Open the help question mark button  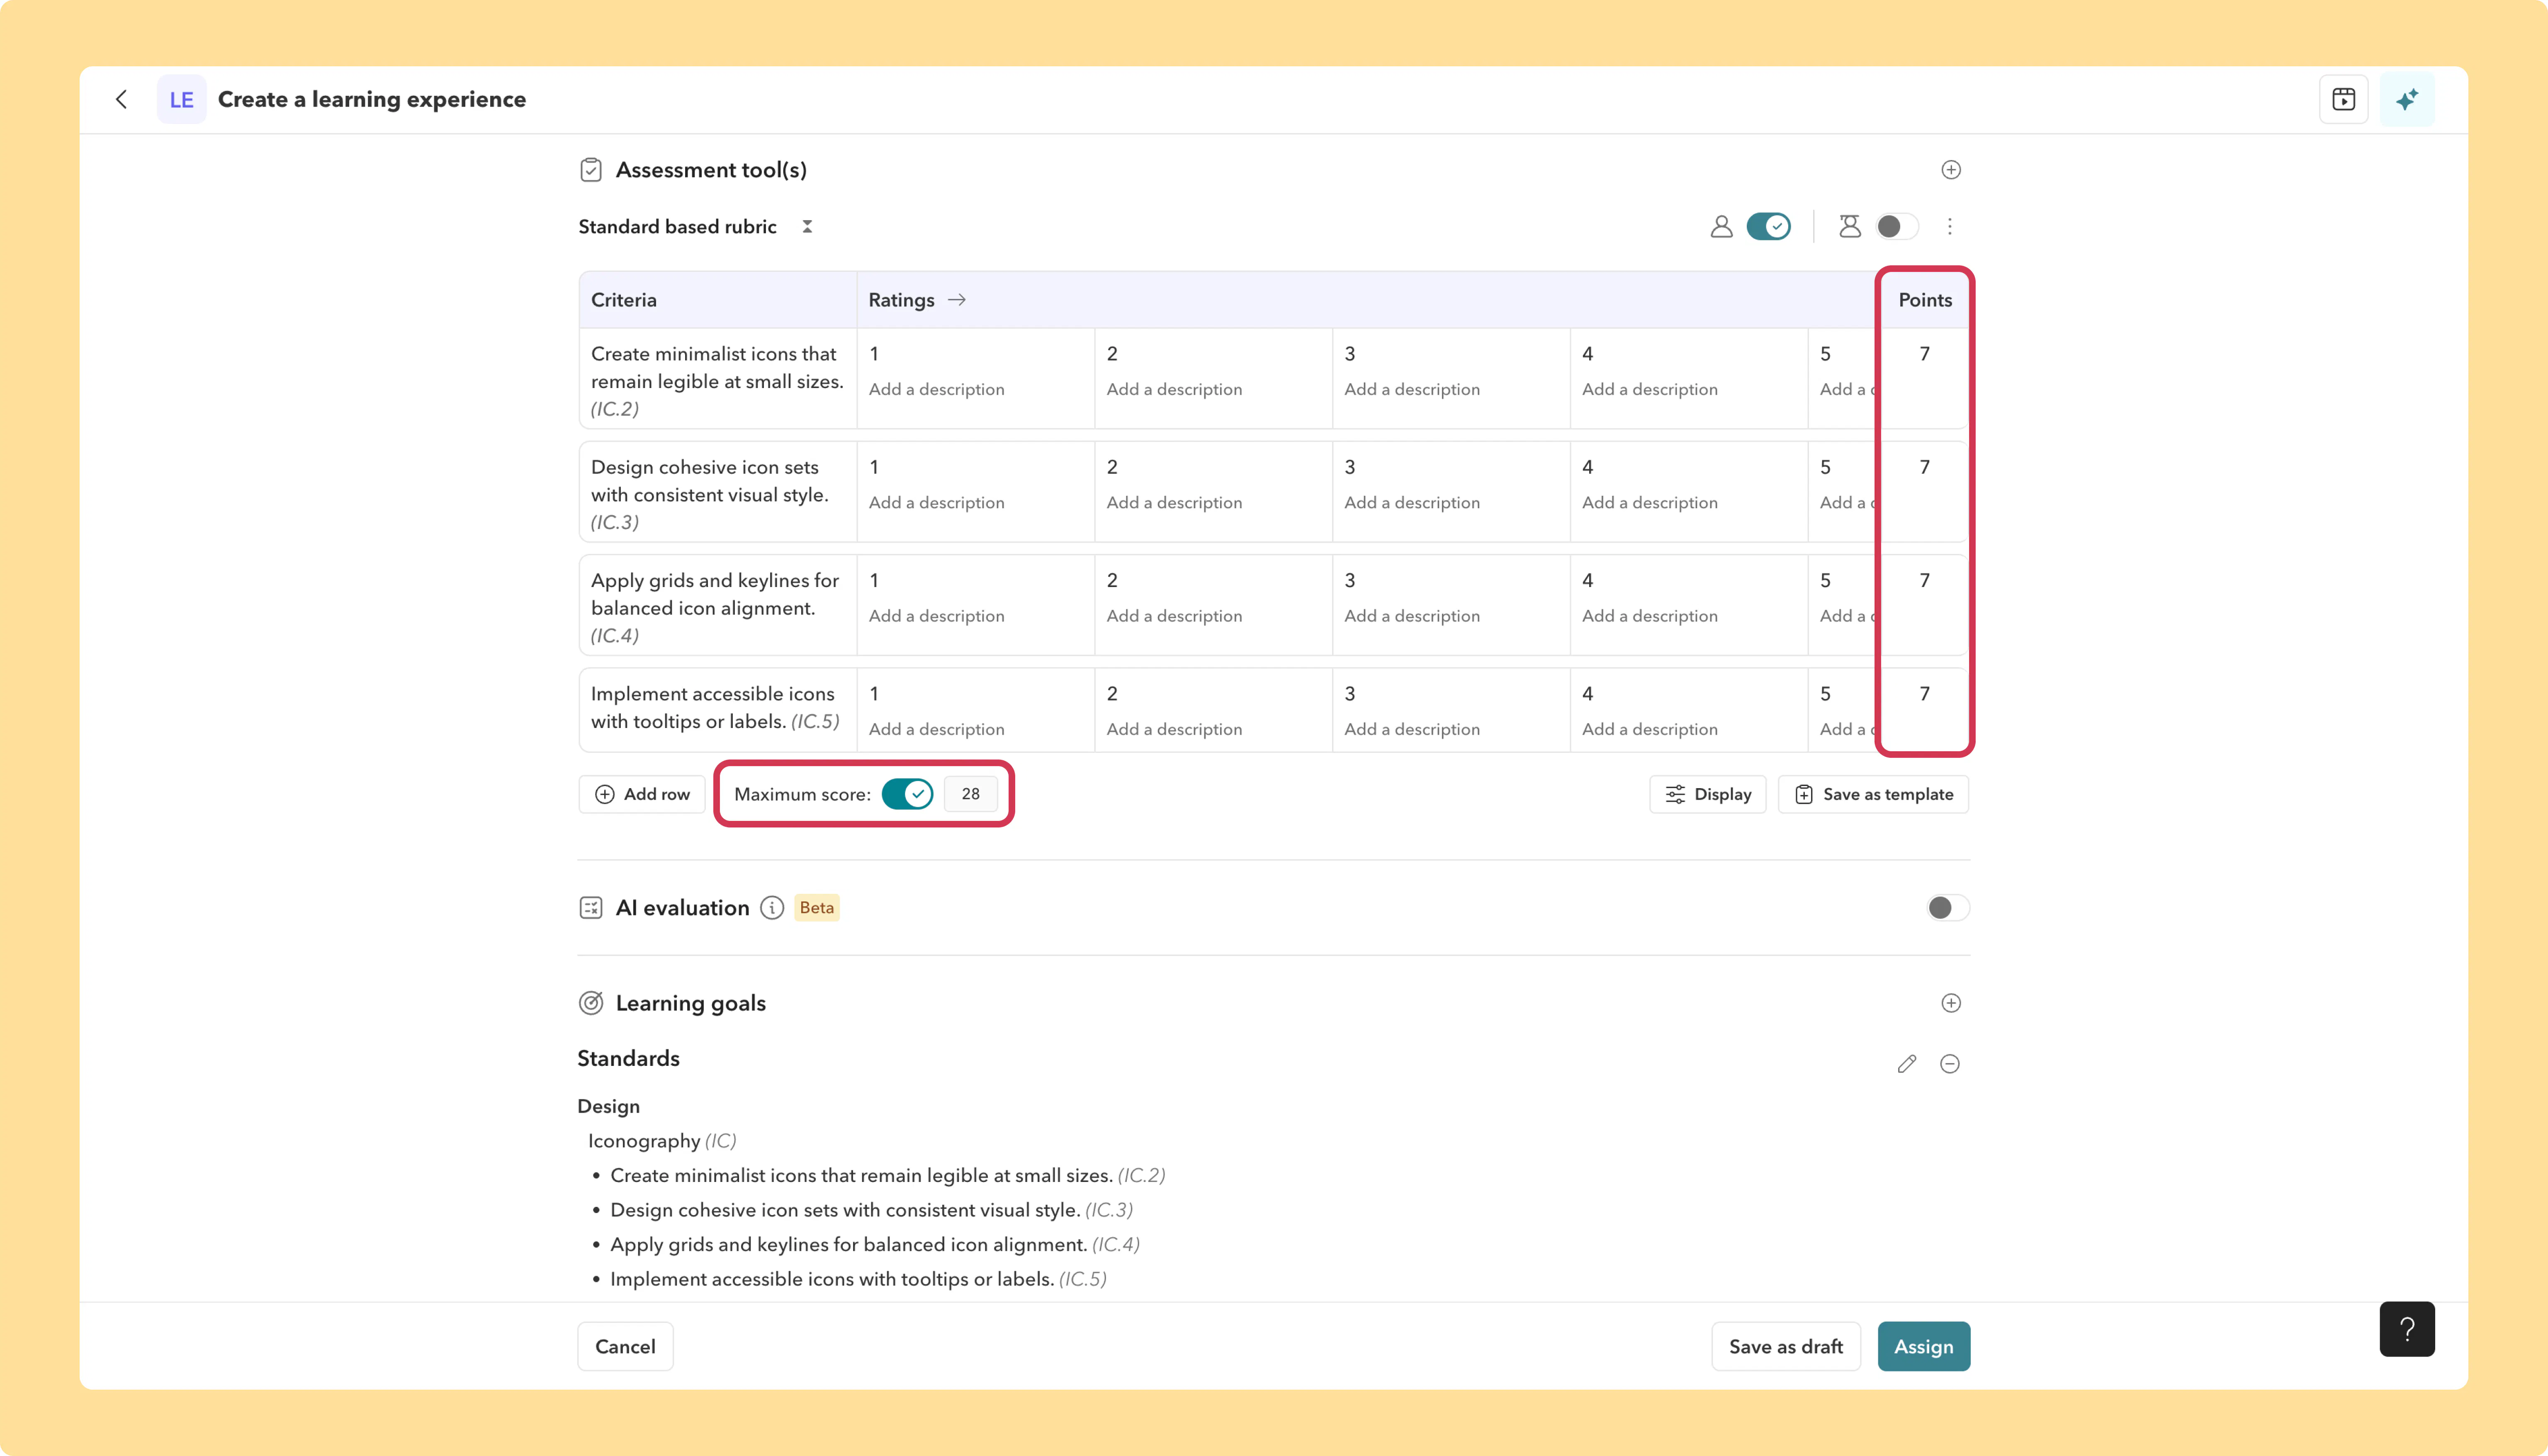click(2406, 1329)
